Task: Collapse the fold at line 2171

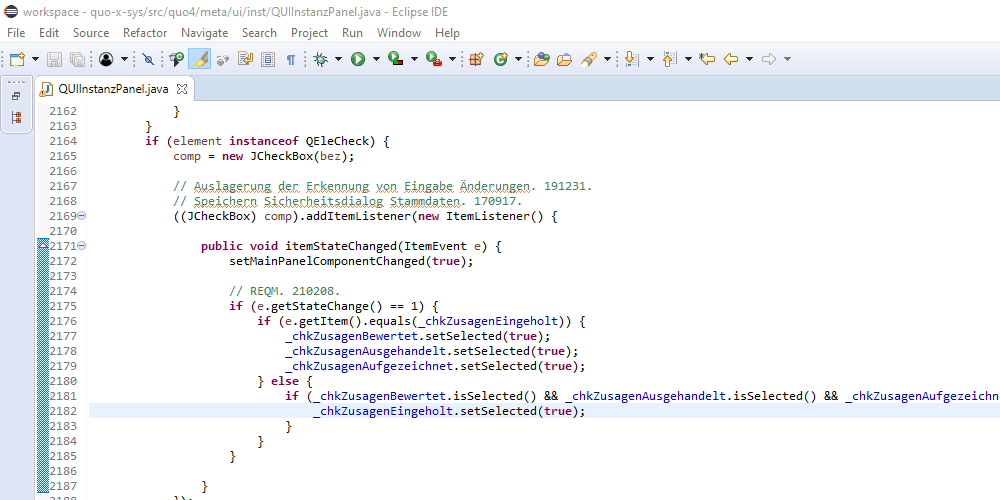Action: click(82, 246)
